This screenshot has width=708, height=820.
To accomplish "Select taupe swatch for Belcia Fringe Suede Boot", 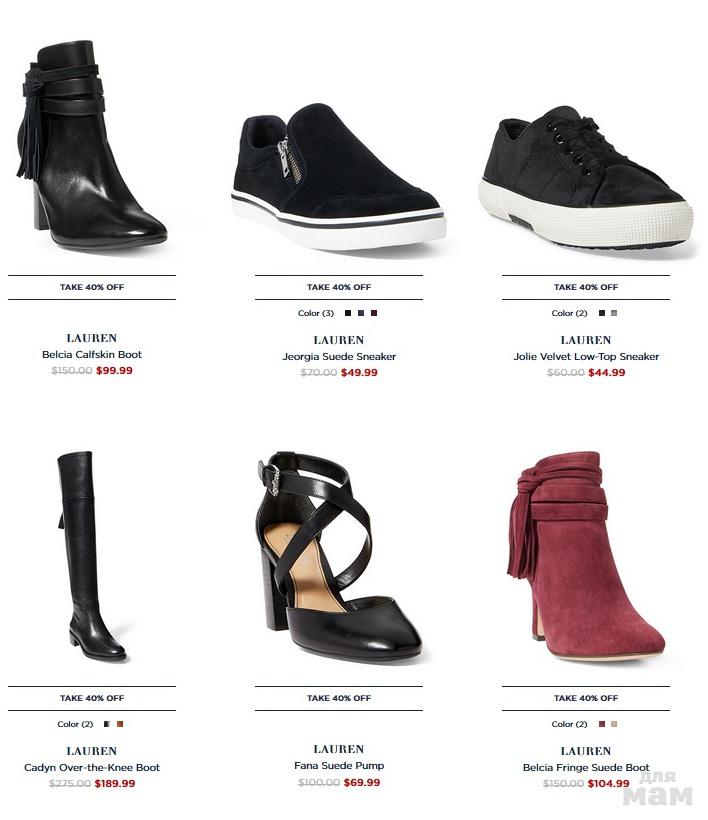I will coord(614,724).
